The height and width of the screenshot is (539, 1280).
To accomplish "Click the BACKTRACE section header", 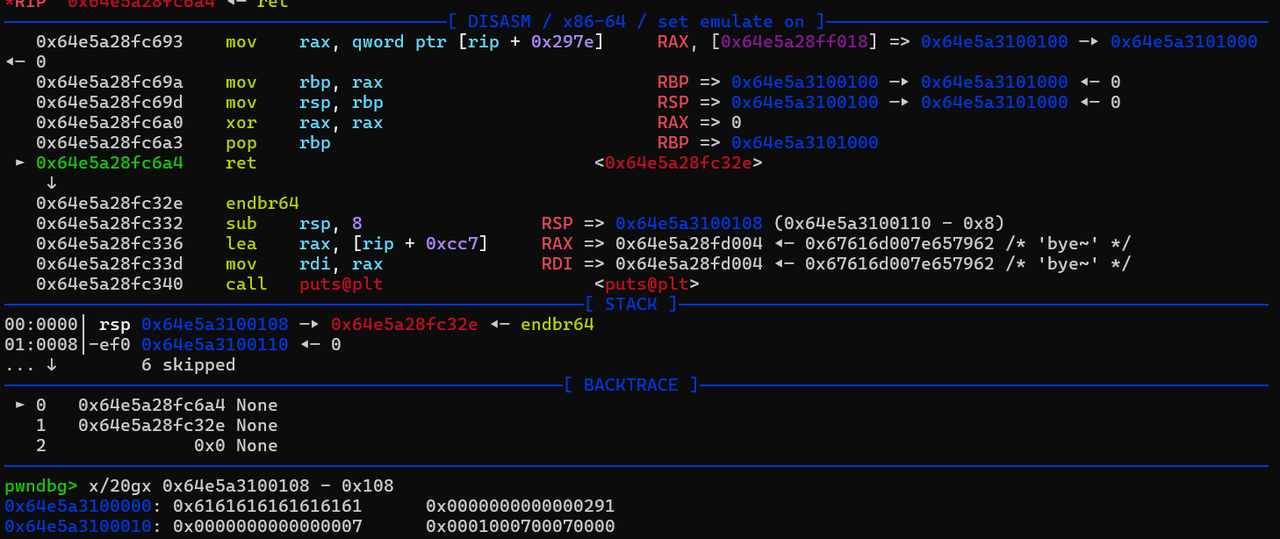I will click(x=630, y=385).
